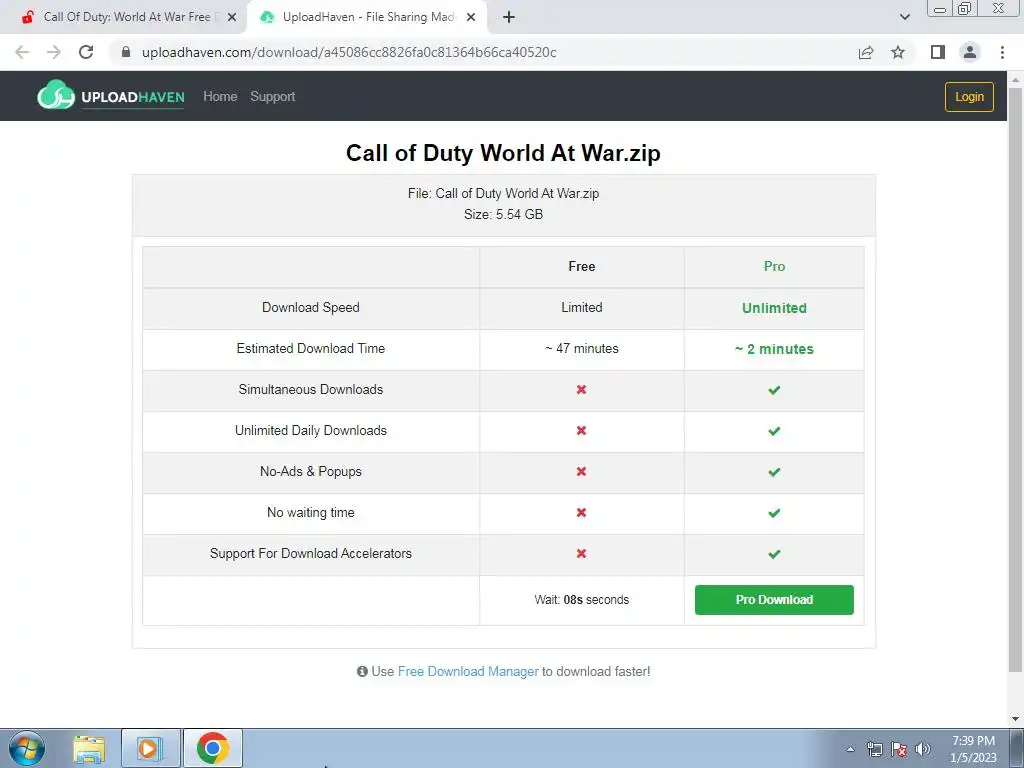Share this page via share icon

click(866, 52)
